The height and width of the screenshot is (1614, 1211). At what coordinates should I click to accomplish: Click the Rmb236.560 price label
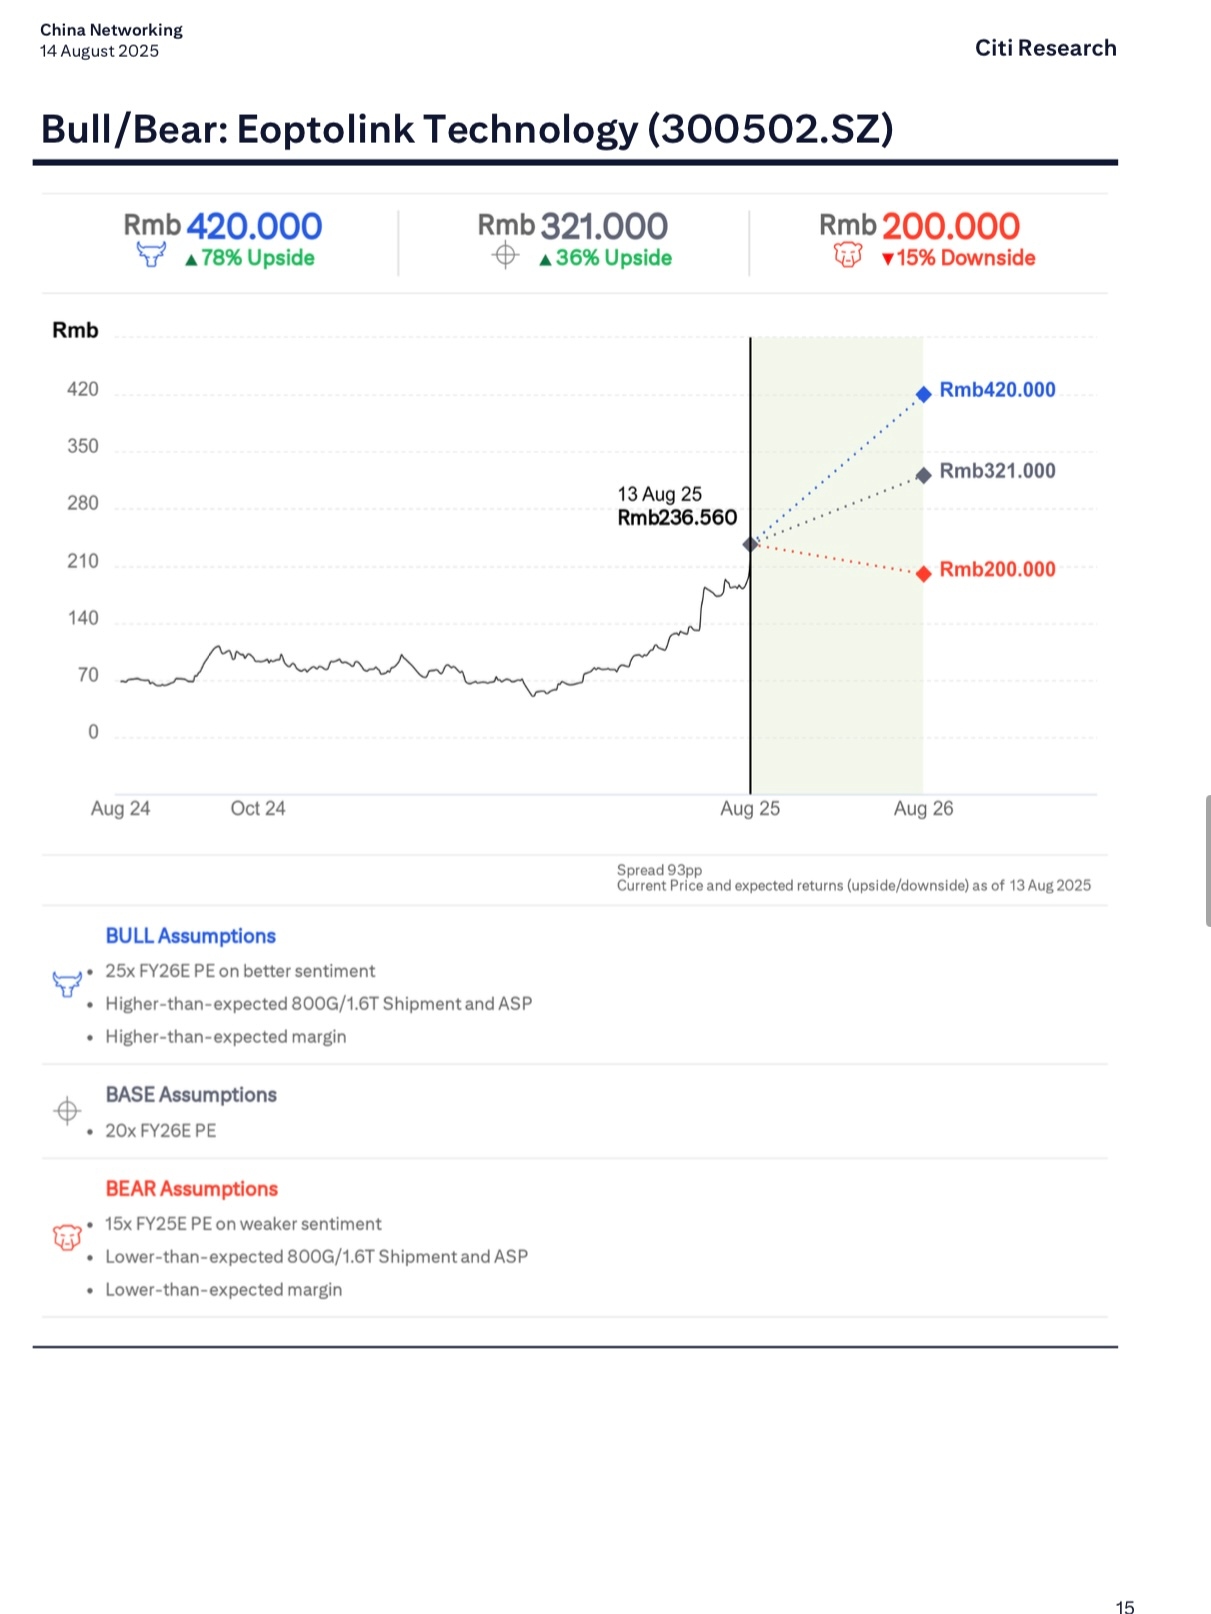(x=677, y=518)
